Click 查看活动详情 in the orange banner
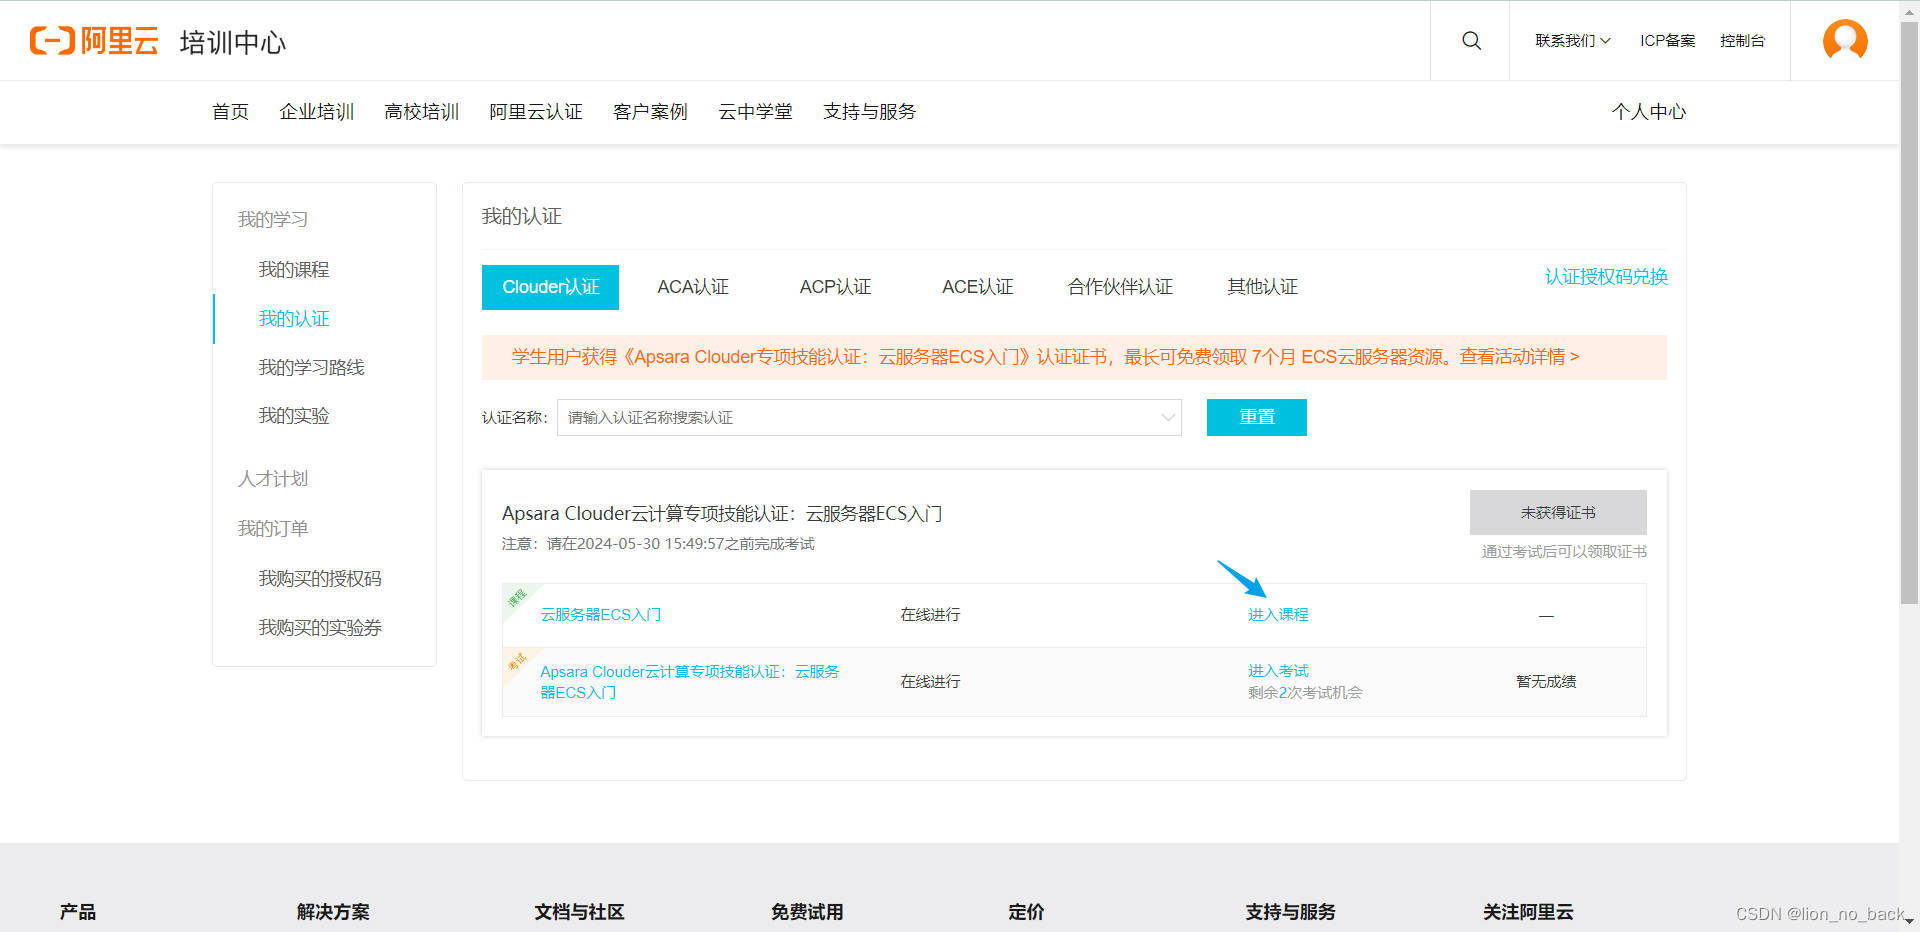Image resolution: width=1920 pixels, height=932 pixels. (1519, 357)
